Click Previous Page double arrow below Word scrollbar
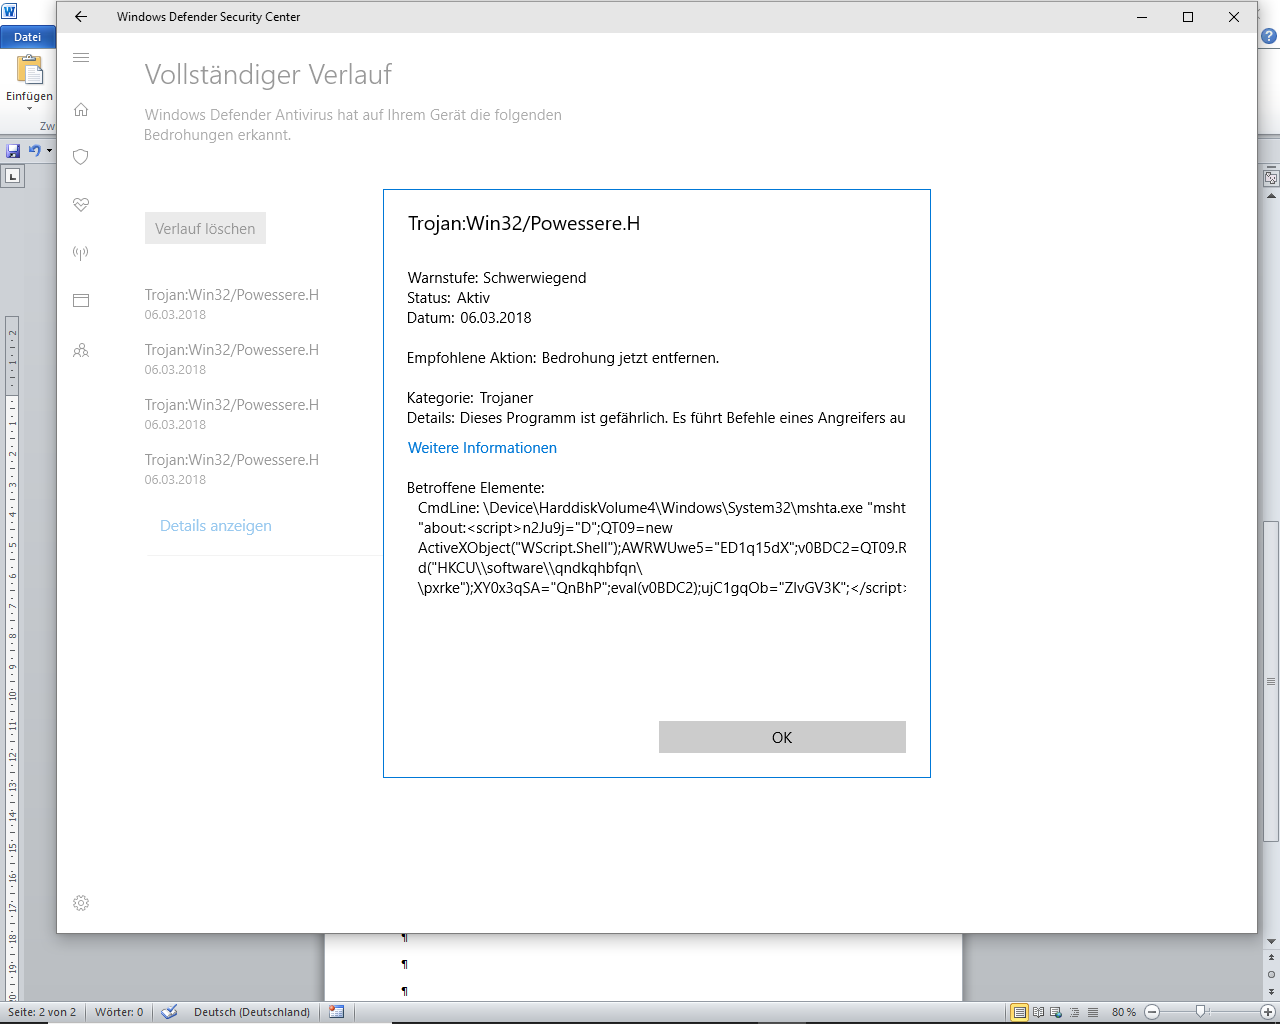This screenshot has height=1024, width=1280. [1271, 958]
